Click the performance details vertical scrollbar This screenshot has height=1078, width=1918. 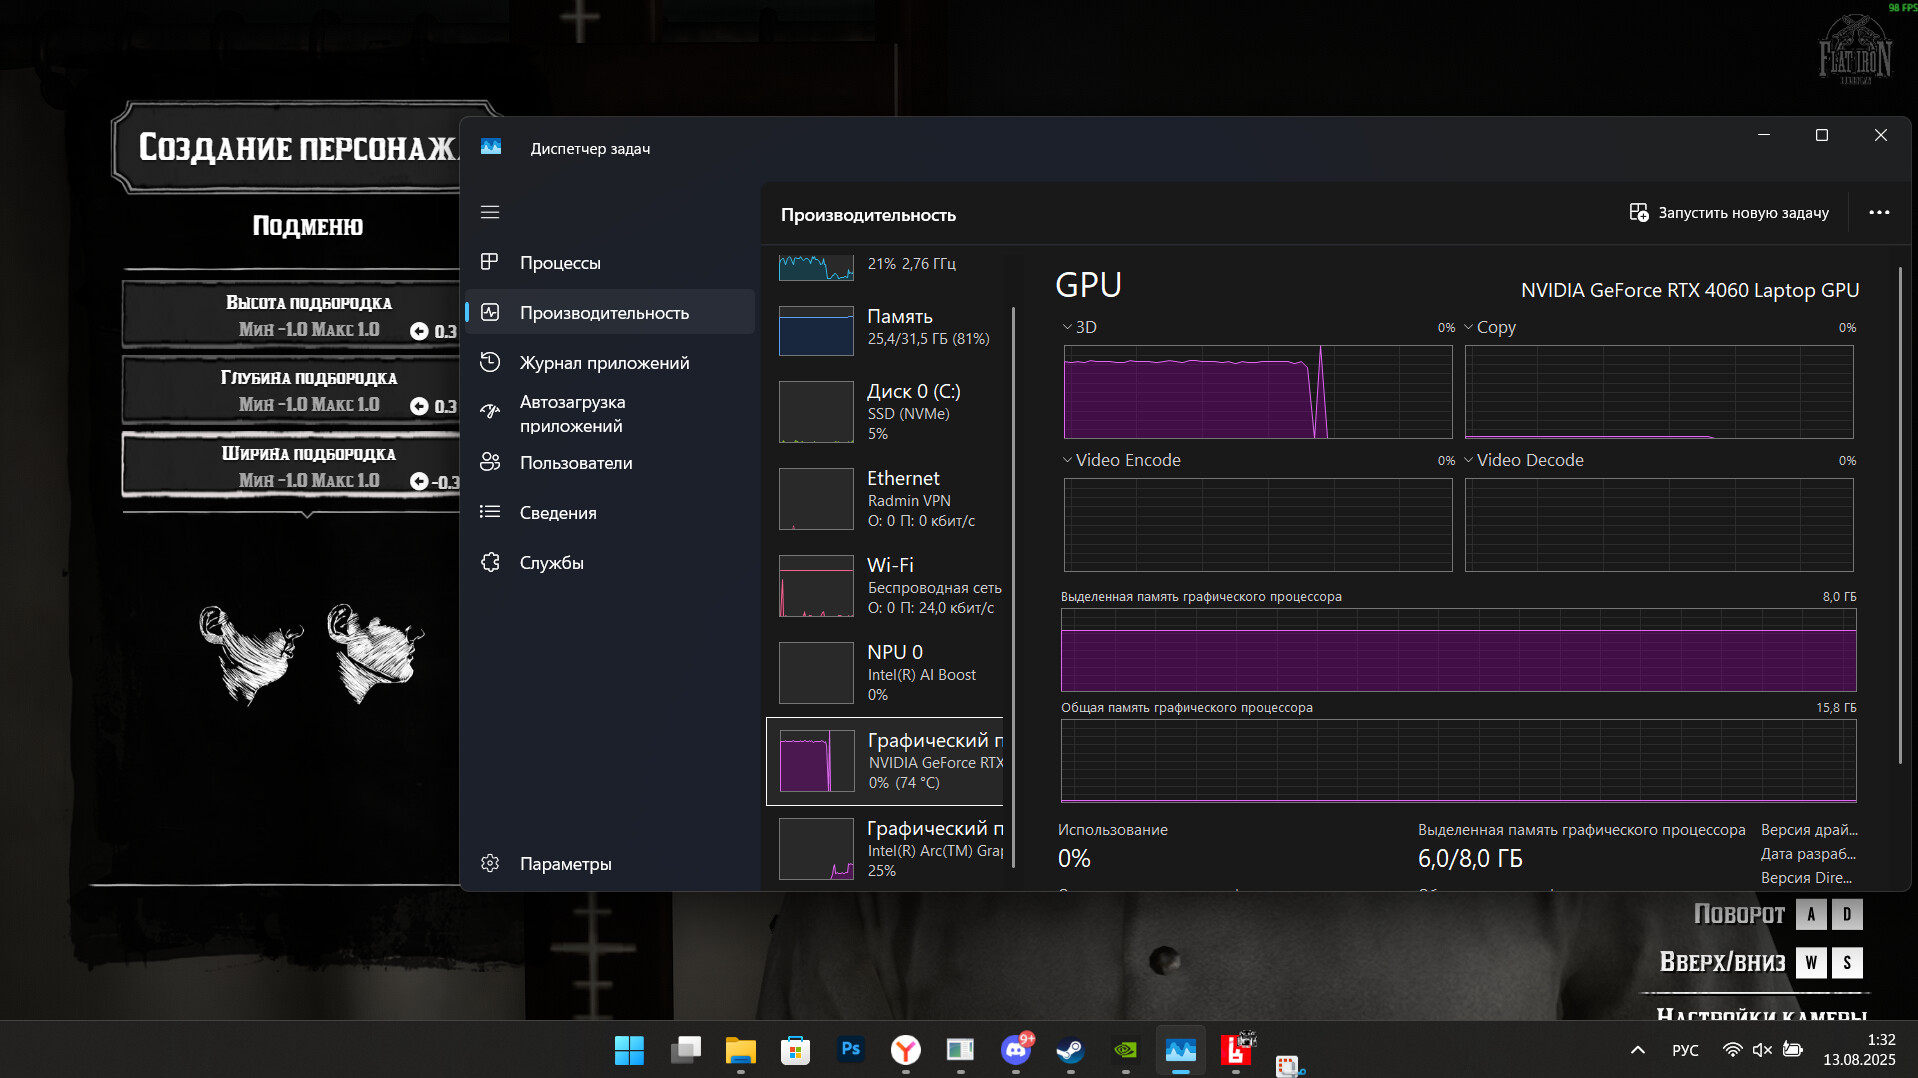pyautogui.click(x=1900, y=515)
